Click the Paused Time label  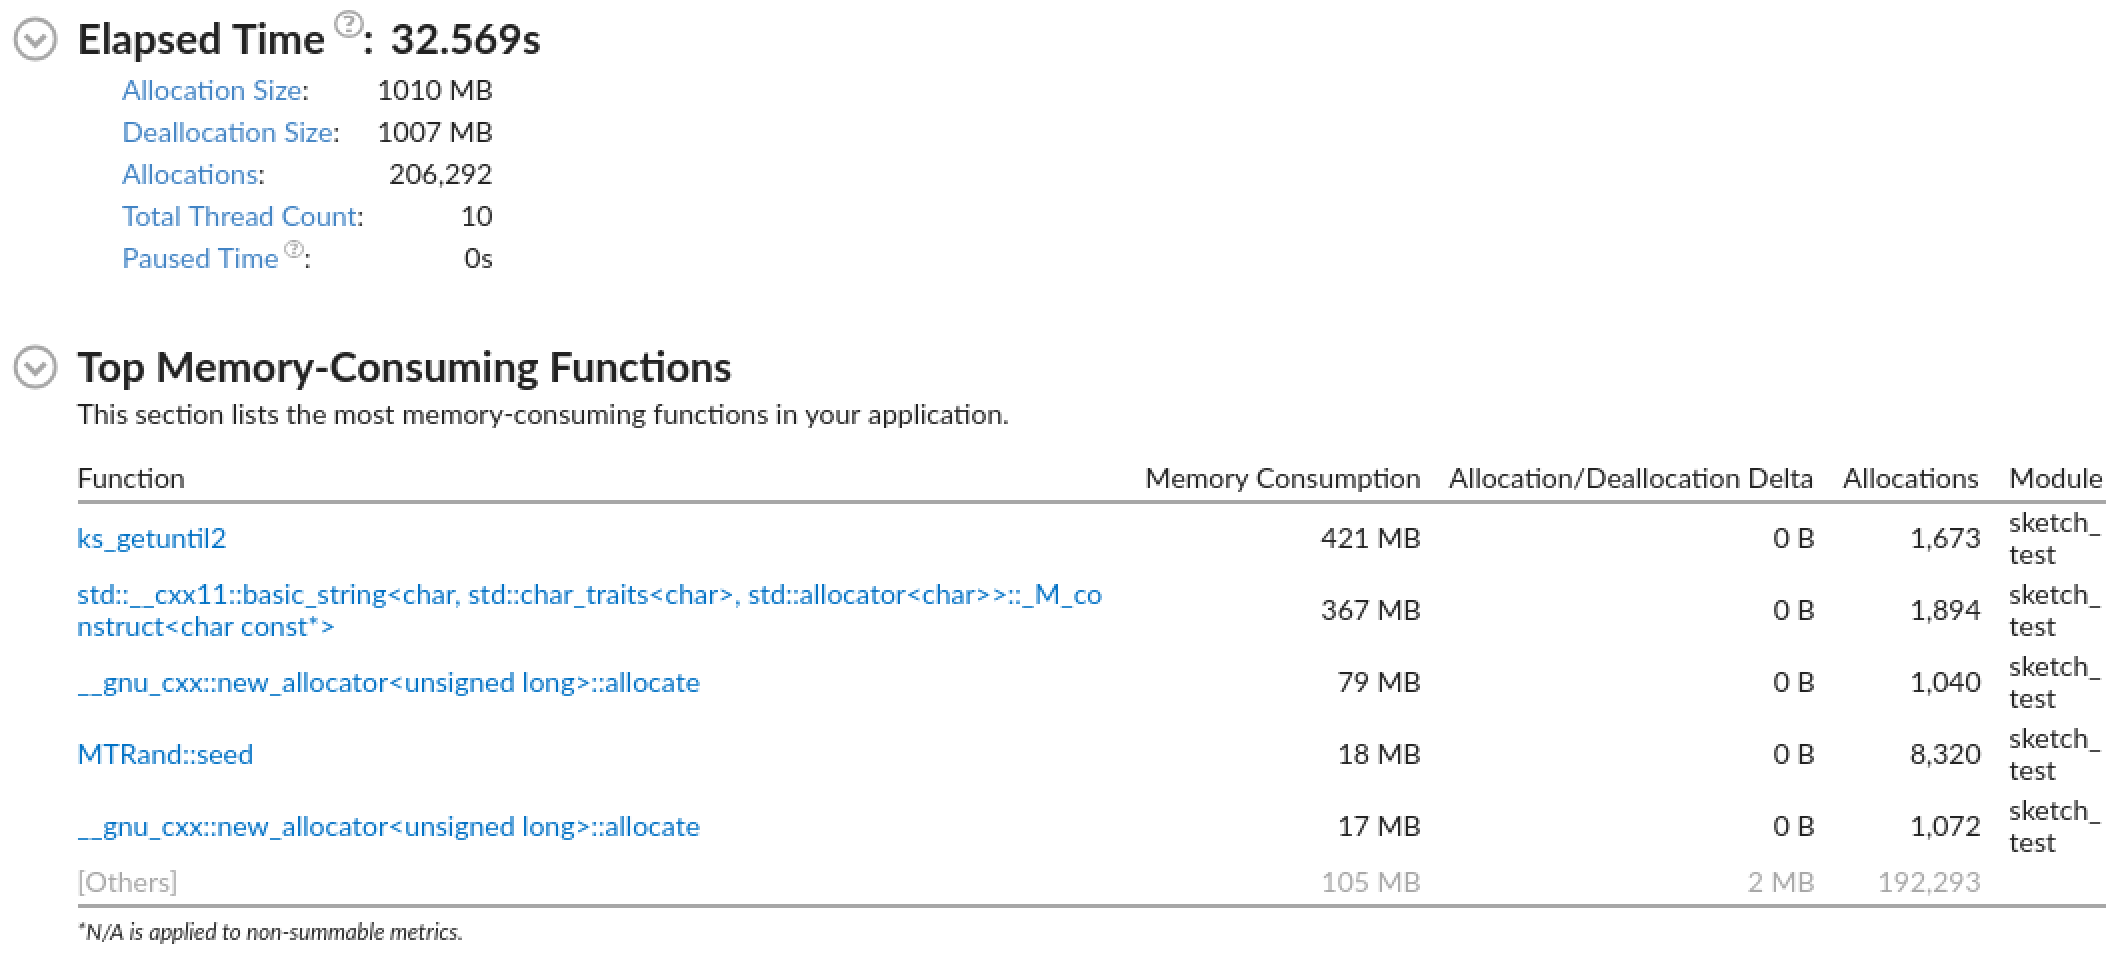click(200, 258)
